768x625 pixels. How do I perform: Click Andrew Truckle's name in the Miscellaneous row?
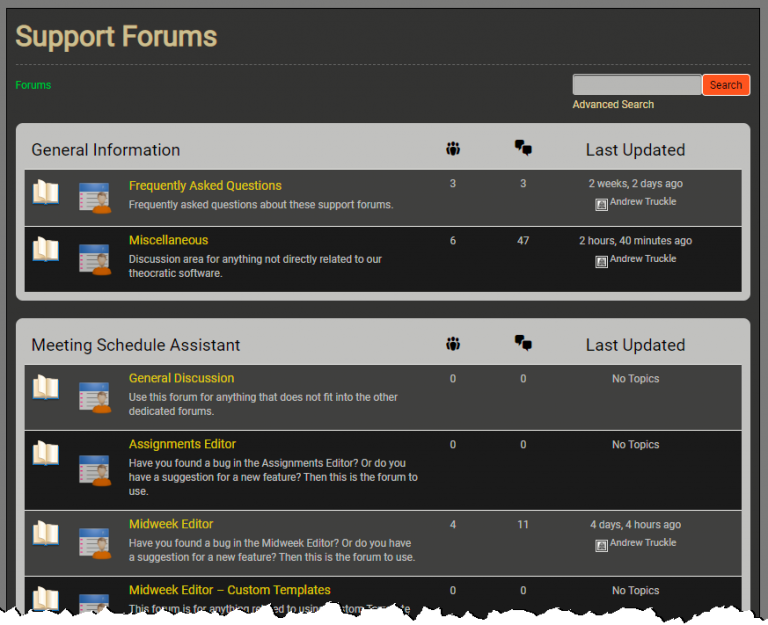point(643,259)
